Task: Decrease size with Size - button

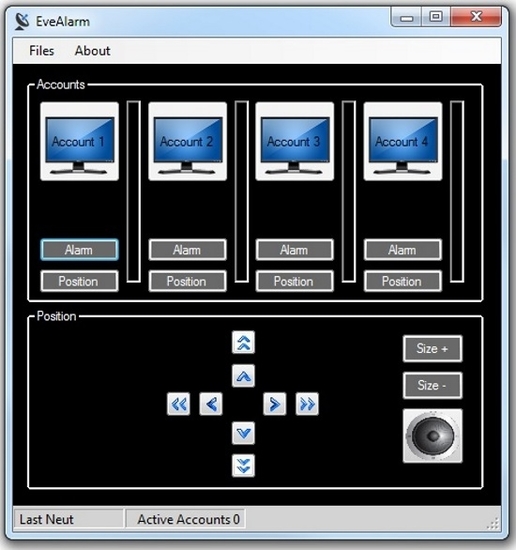Action: [x=433, y=385]
